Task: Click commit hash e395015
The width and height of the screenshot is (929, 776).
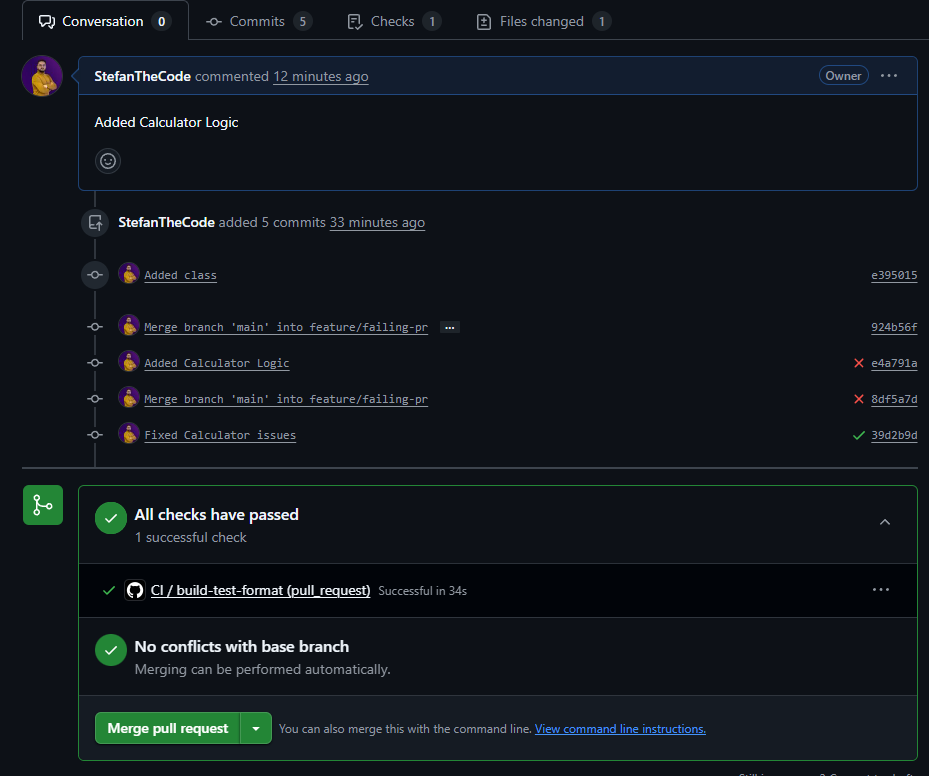Action: point(893,275)
